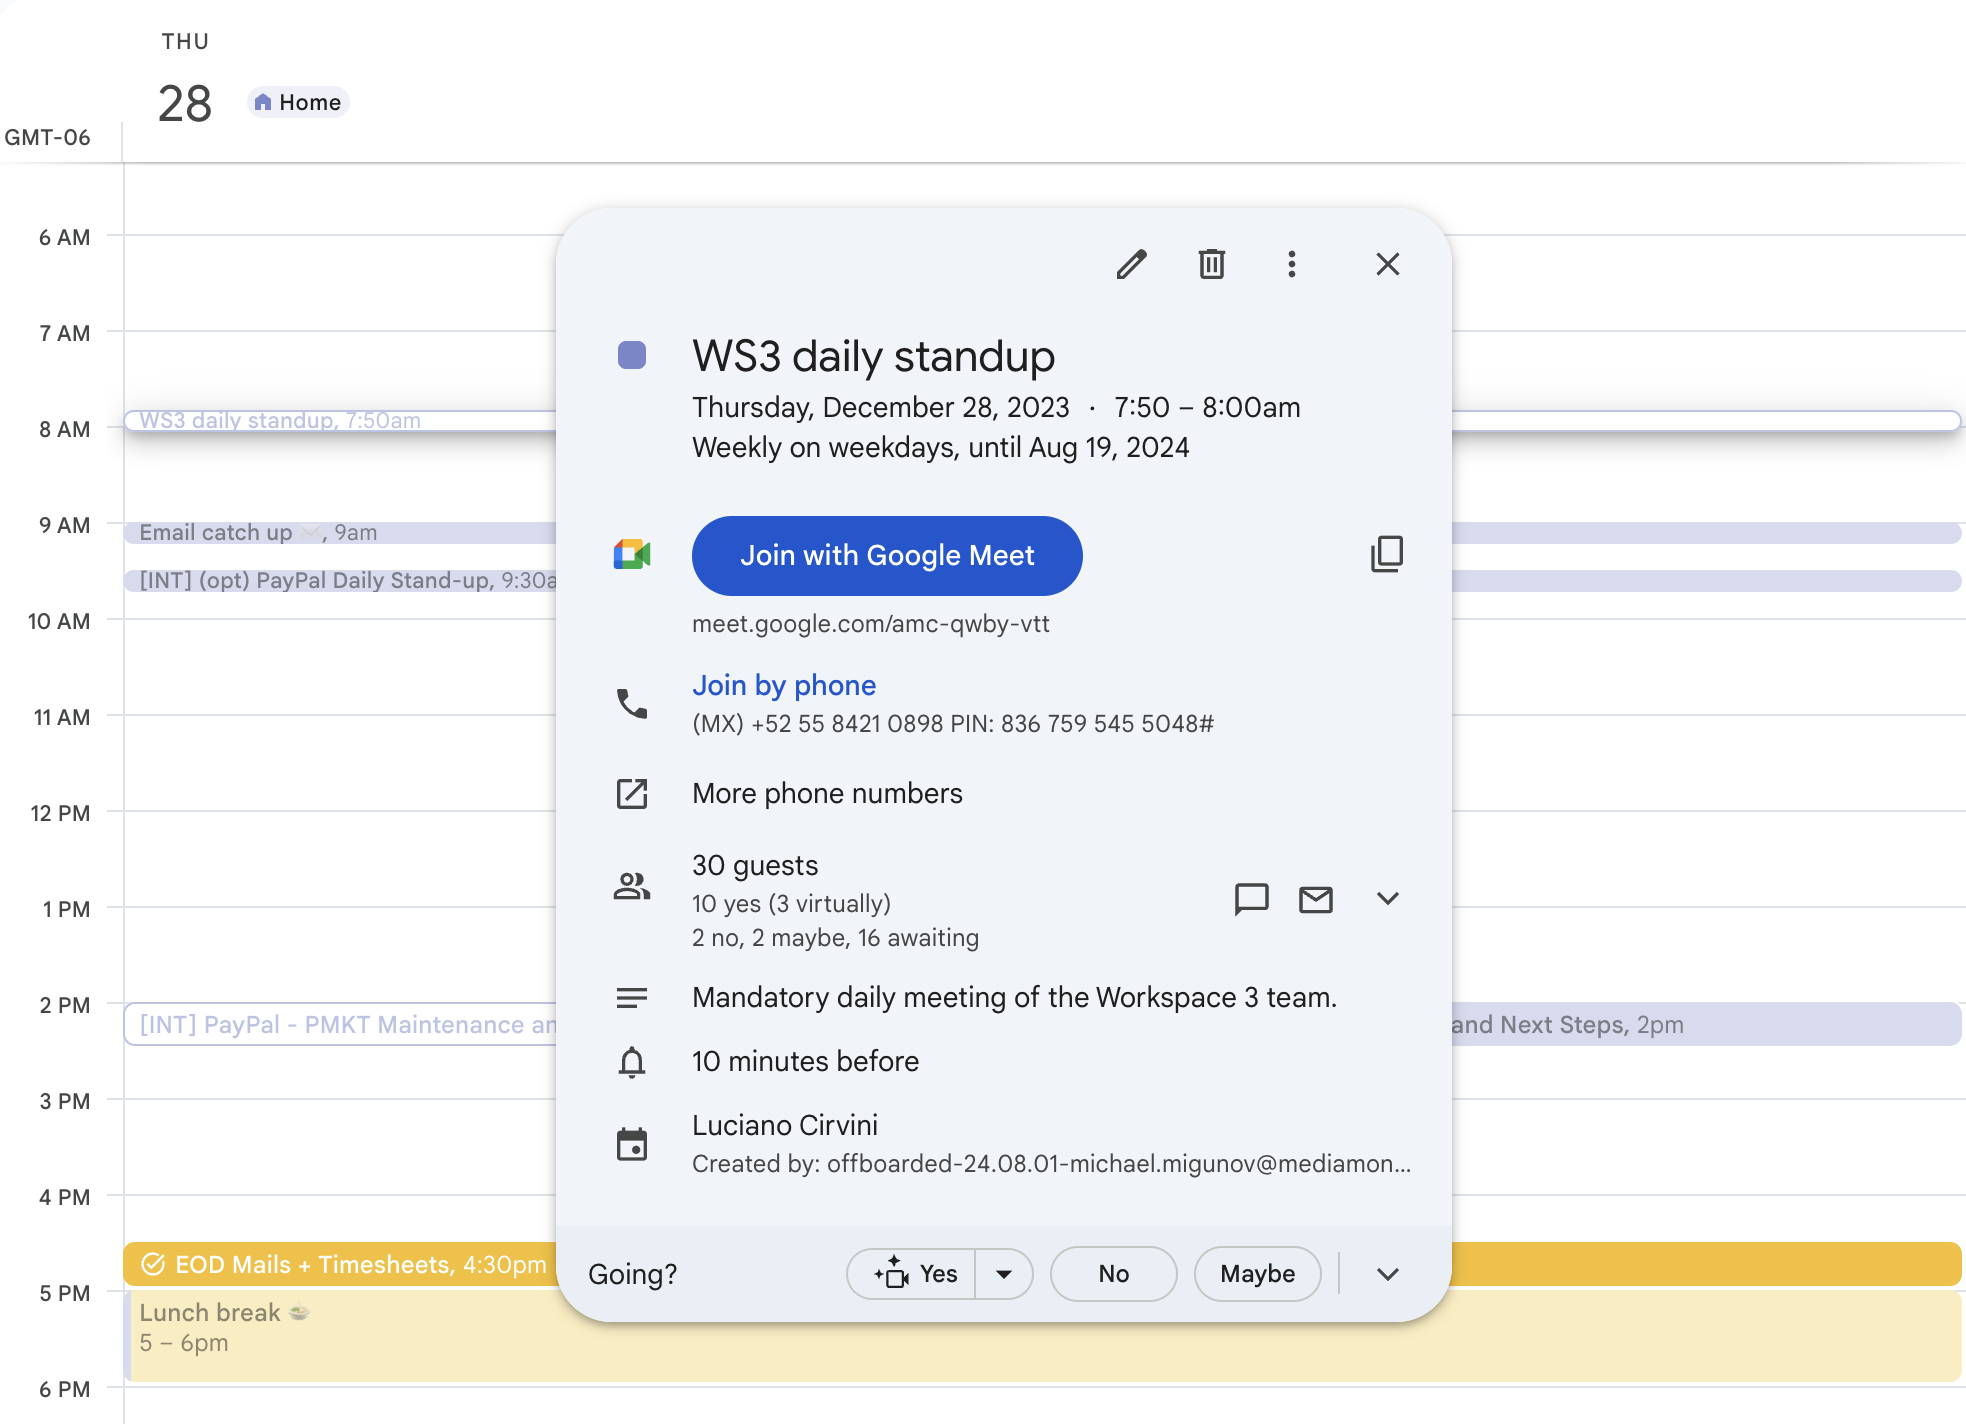This screenshot has height=1424, width=1966.
Task: Click the Google Meet camera logo
Action: click(x=632, y=555)
